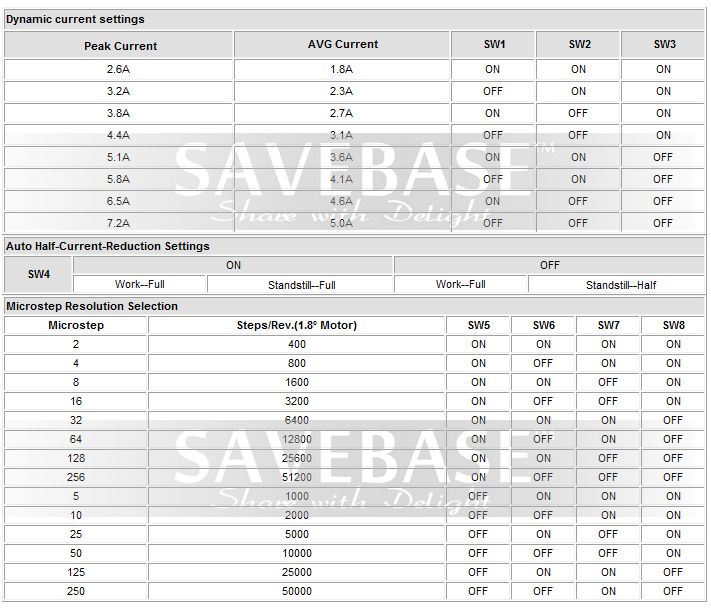
Task: Click the Steps/Rev.(1.8° Motor) header
Action: (x=297, y=325)
